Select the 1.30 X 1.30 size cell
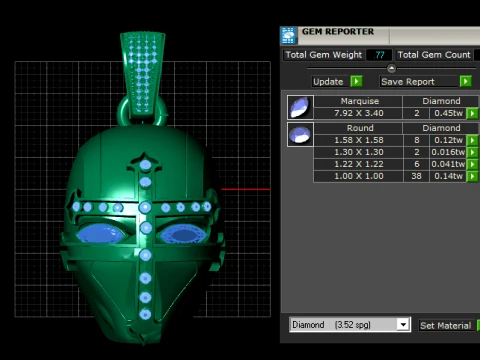 (359, 152)
